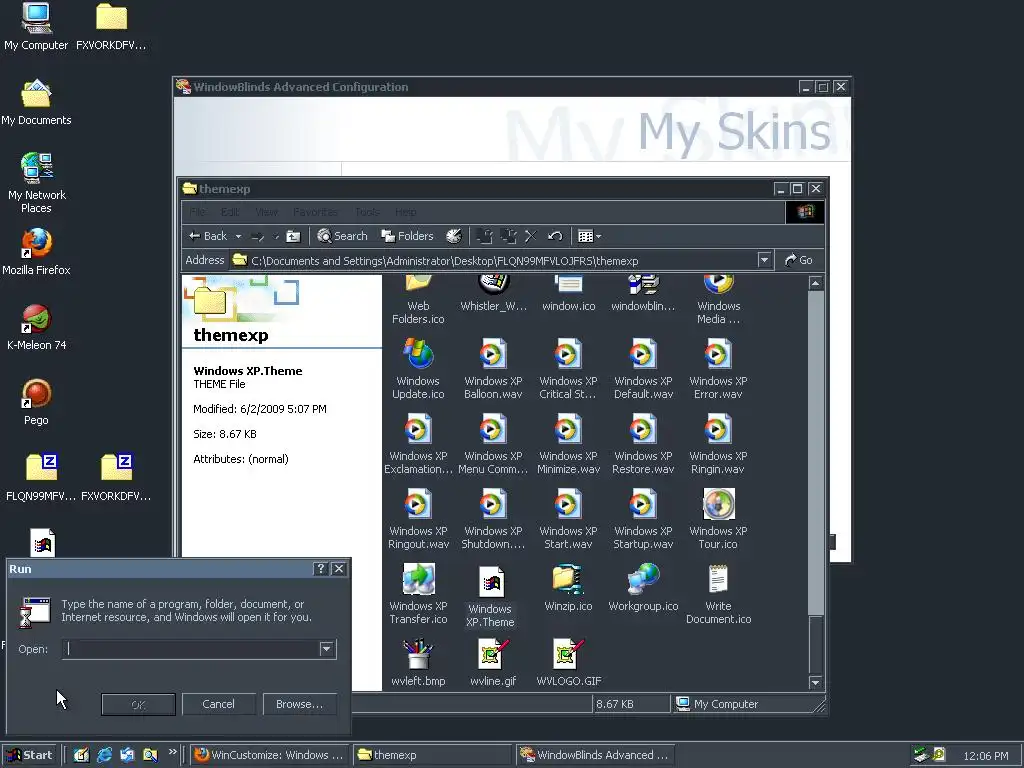Select the wvleft.bmp file
The image size is (1024, 768).
pos(418,662)
